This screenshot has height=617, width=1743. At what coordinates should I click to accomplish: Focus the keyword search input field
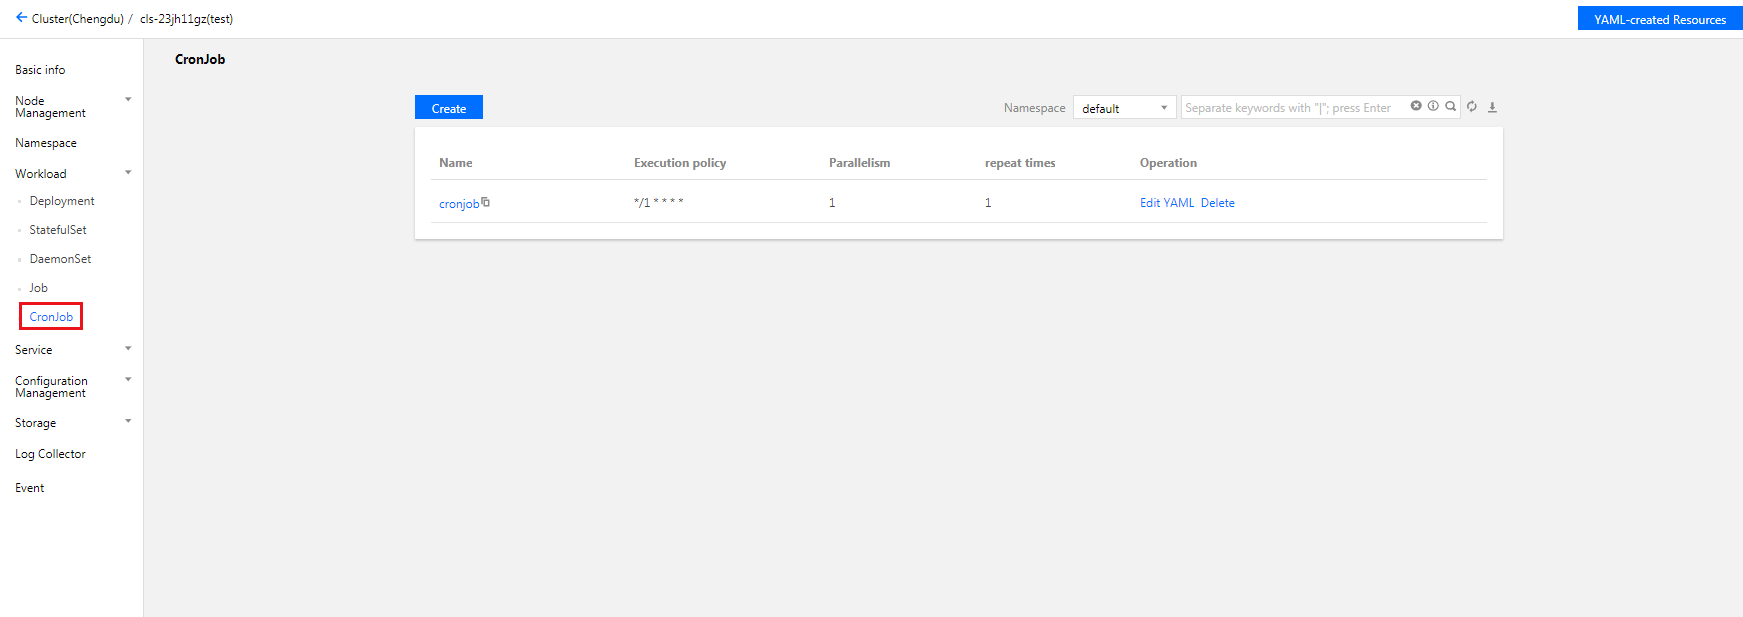tap(1290, 108)
